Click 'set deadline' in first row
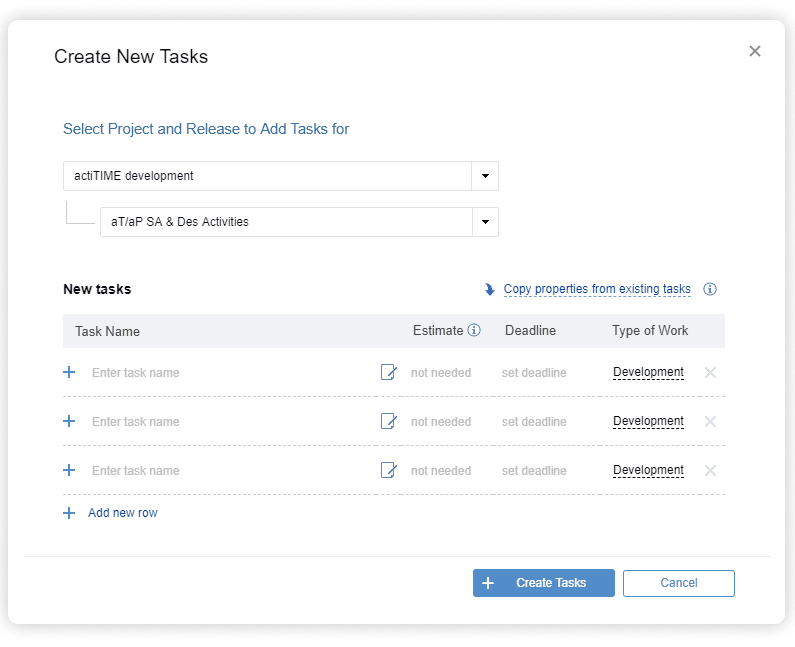The height and width of the screenshot is (647, 795). pos(534,373)
